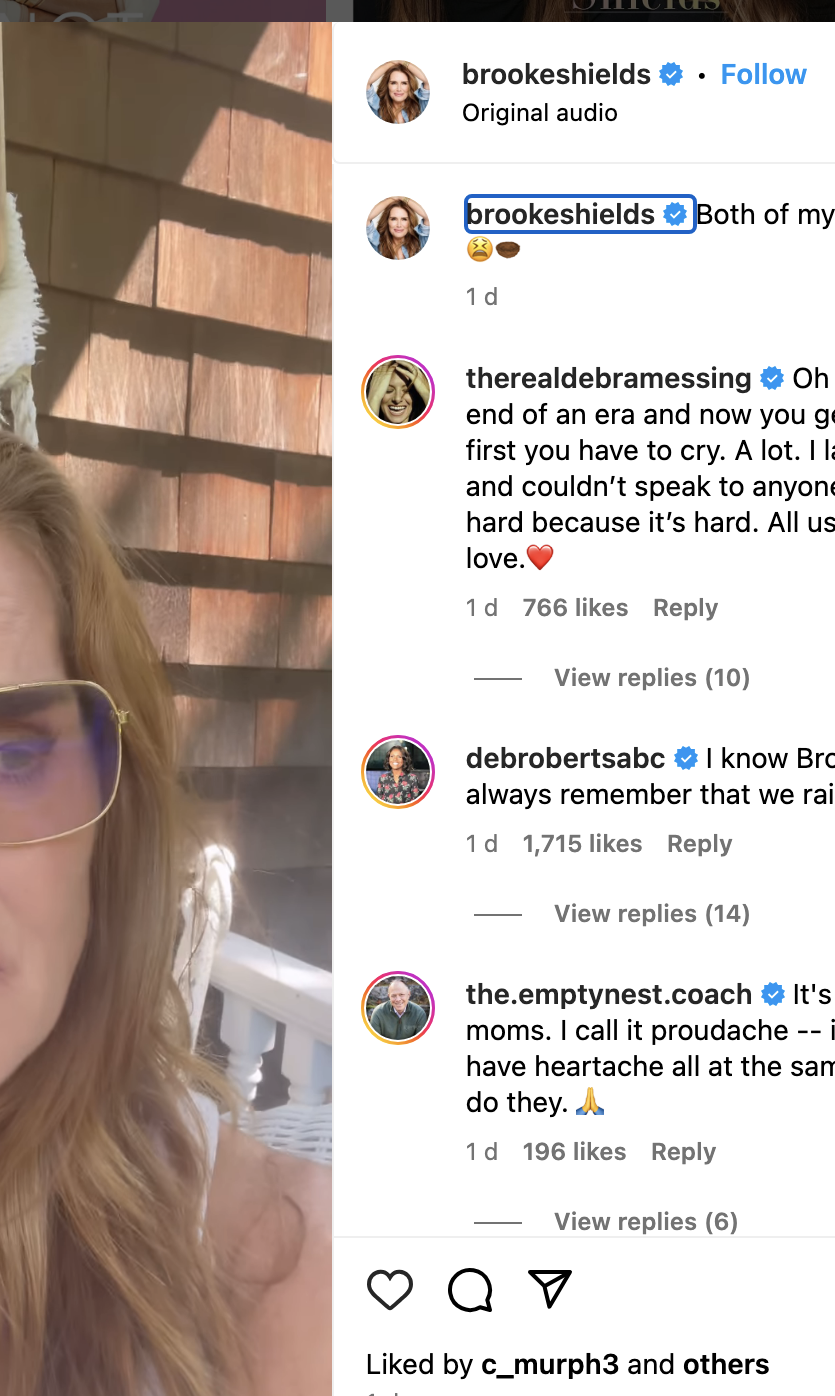Follow brookeshields
This screenshot has width=835, height=1396.
(763, 75)
